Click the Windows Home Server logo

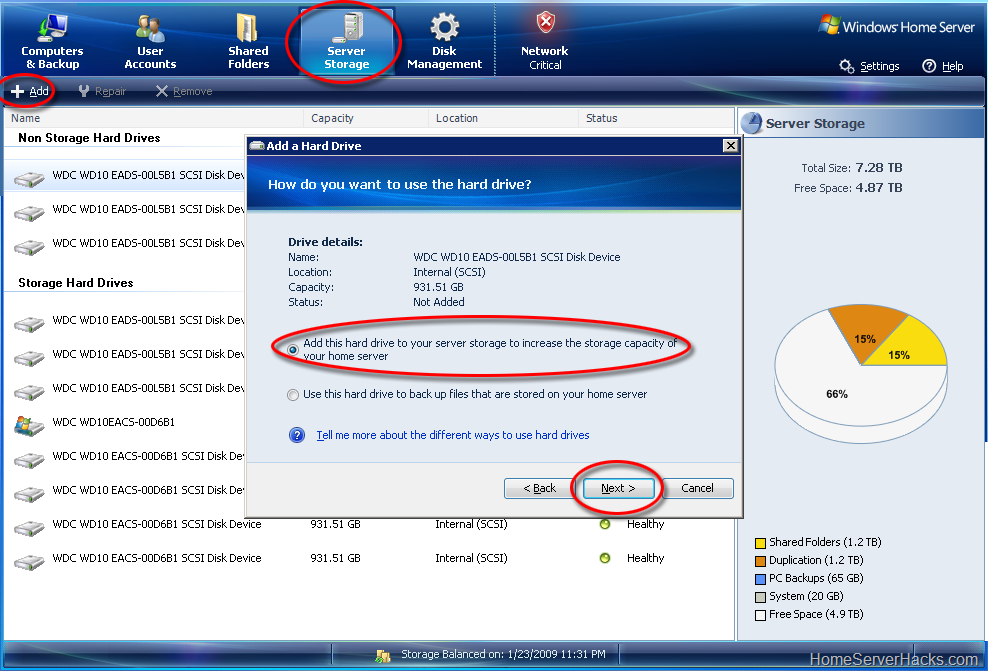point(896,26)
